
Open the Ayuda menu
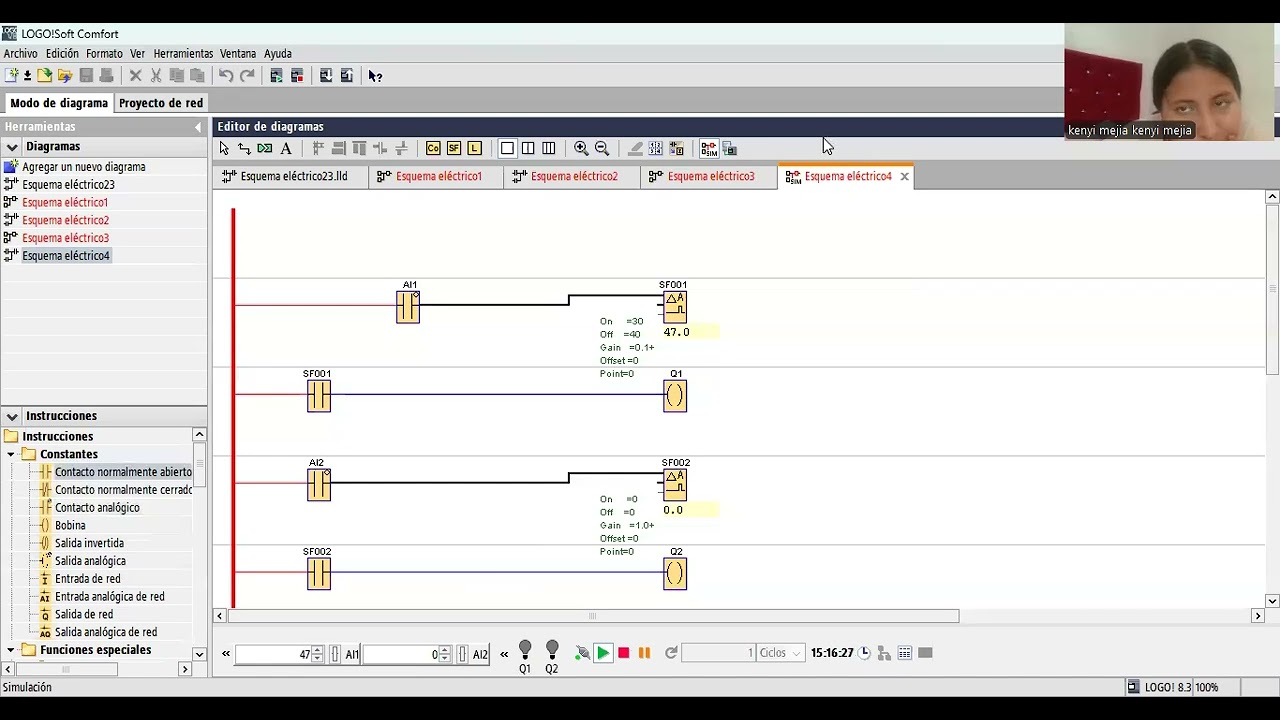[x=278, y=54]
